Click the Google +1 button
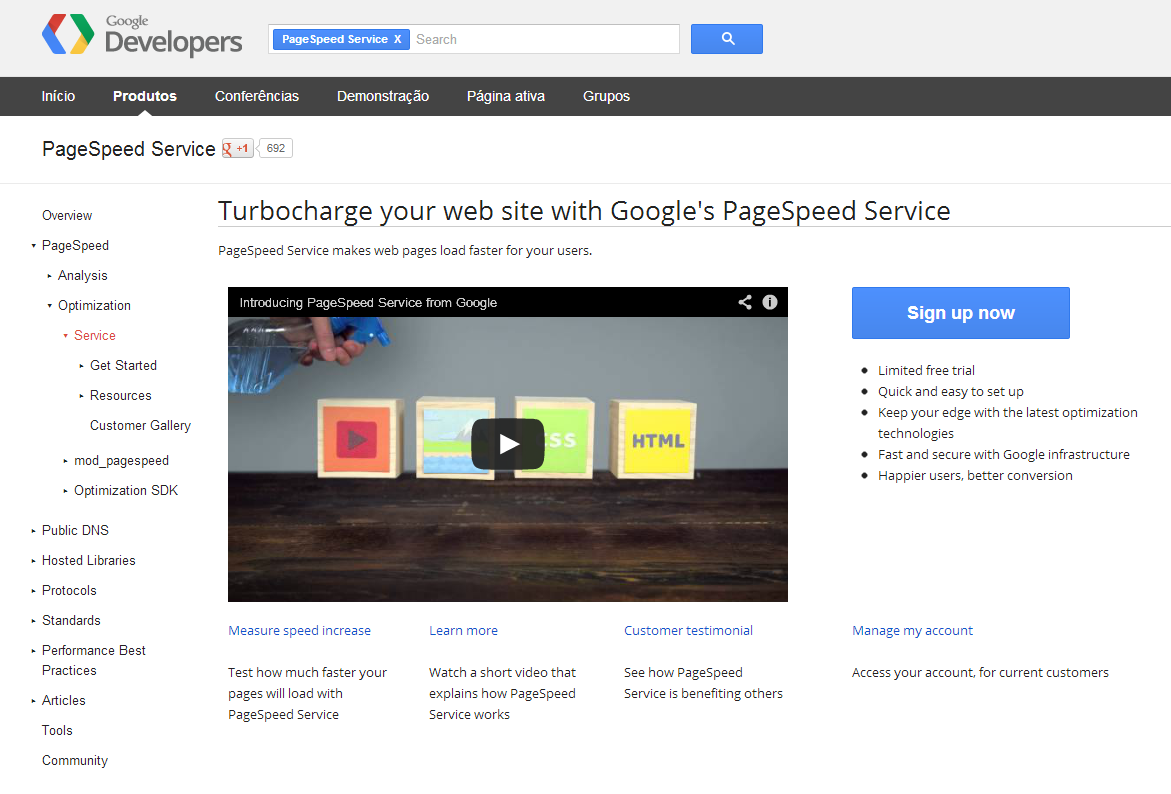 click(x=238, y=149)
